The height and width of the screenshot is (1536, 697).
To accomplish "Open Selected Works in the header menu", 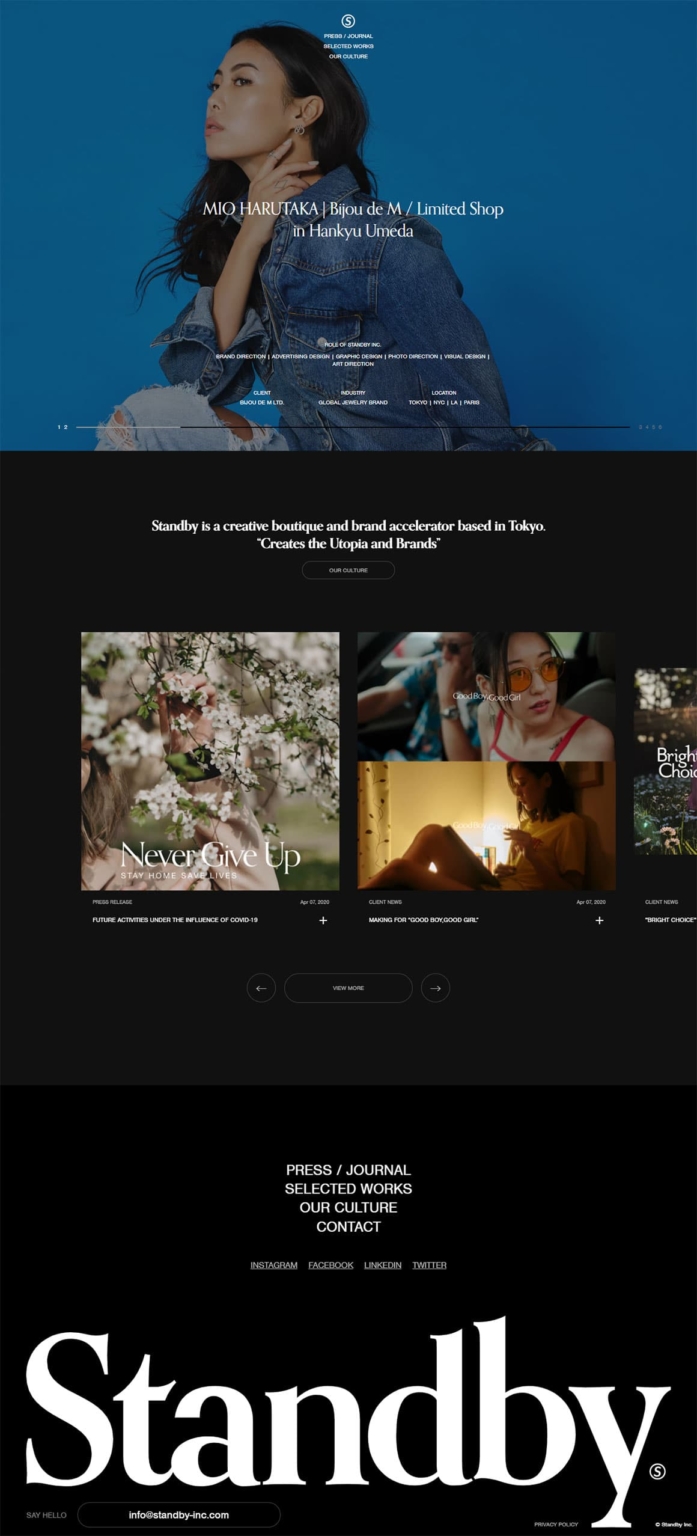I will coord(348,46).
